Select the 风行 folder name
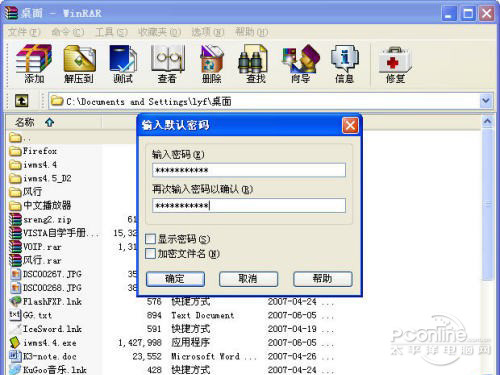Viewport: 500px width, 375px height. pyautogui.click(x=32, y=192)
